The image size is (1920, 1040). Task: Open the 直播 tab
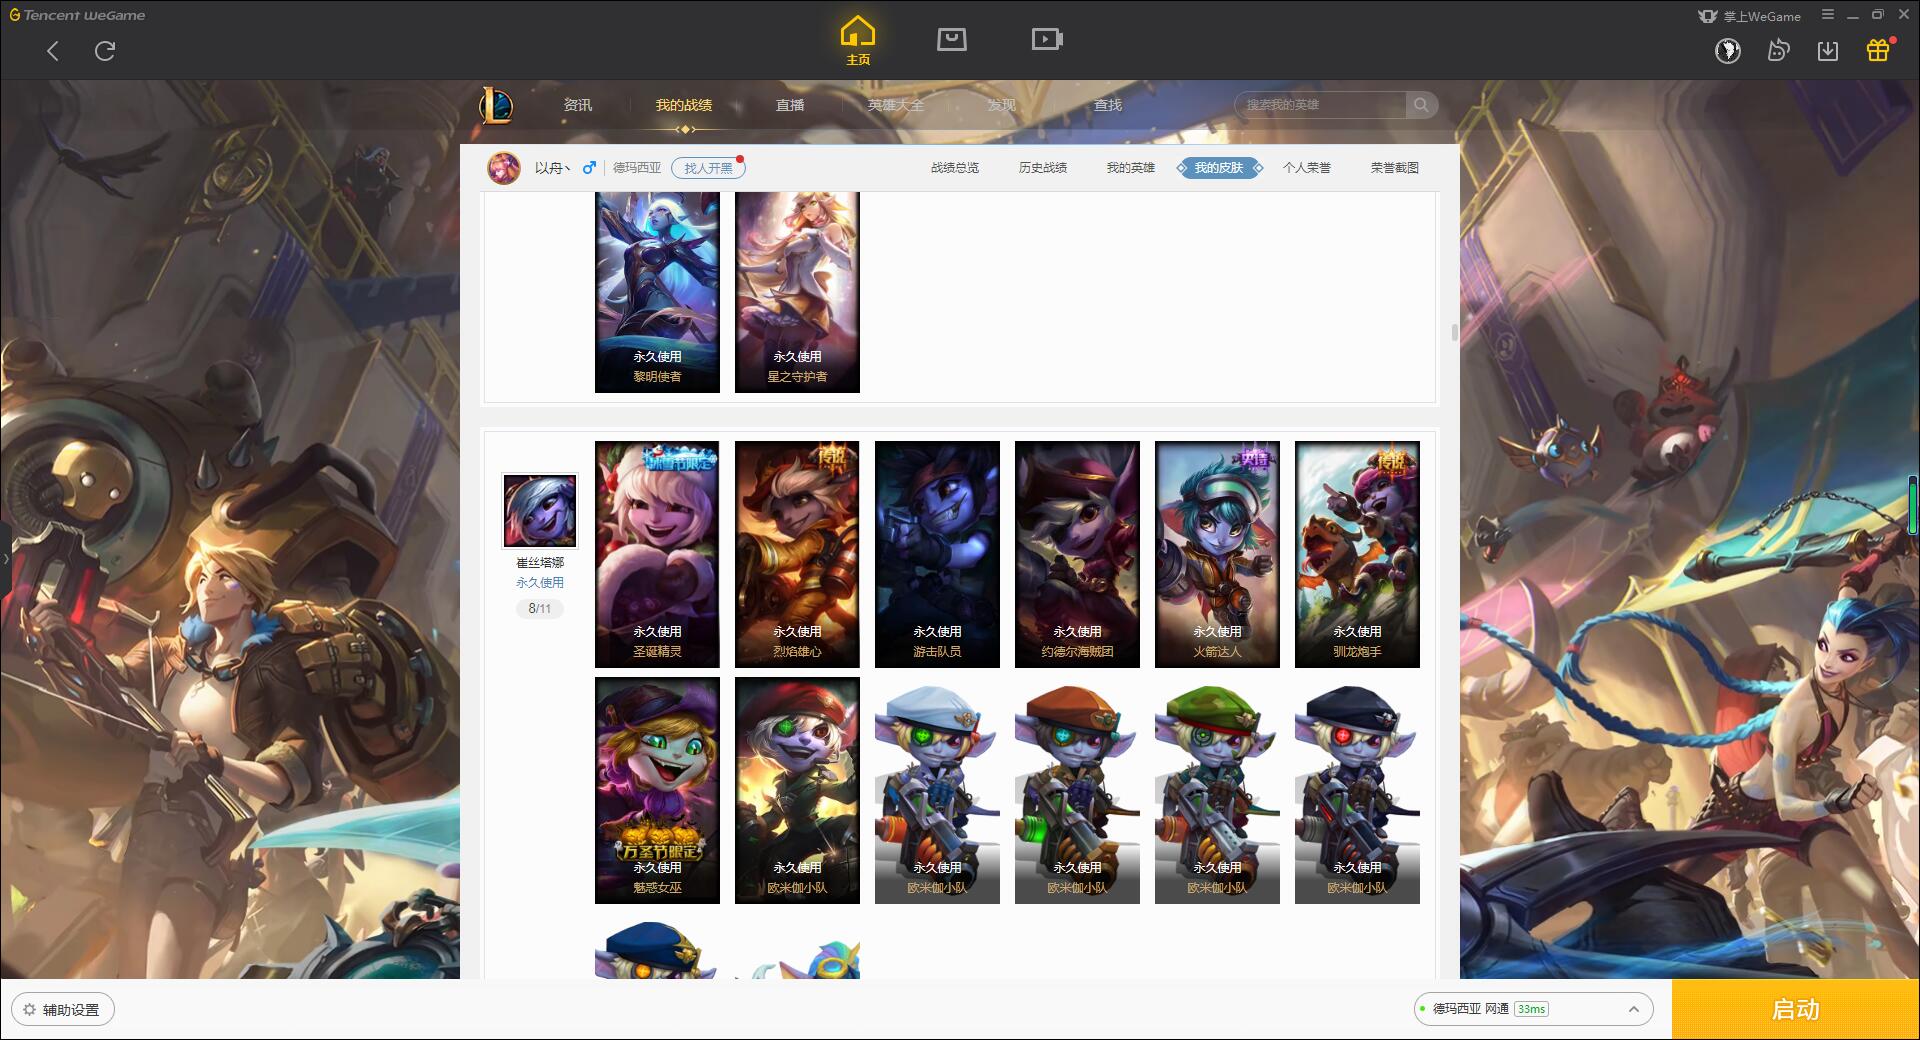coord(790,105)
